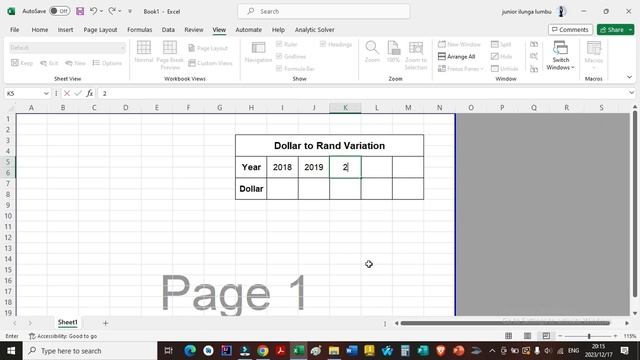Click the formula bar input

point(361,93)
